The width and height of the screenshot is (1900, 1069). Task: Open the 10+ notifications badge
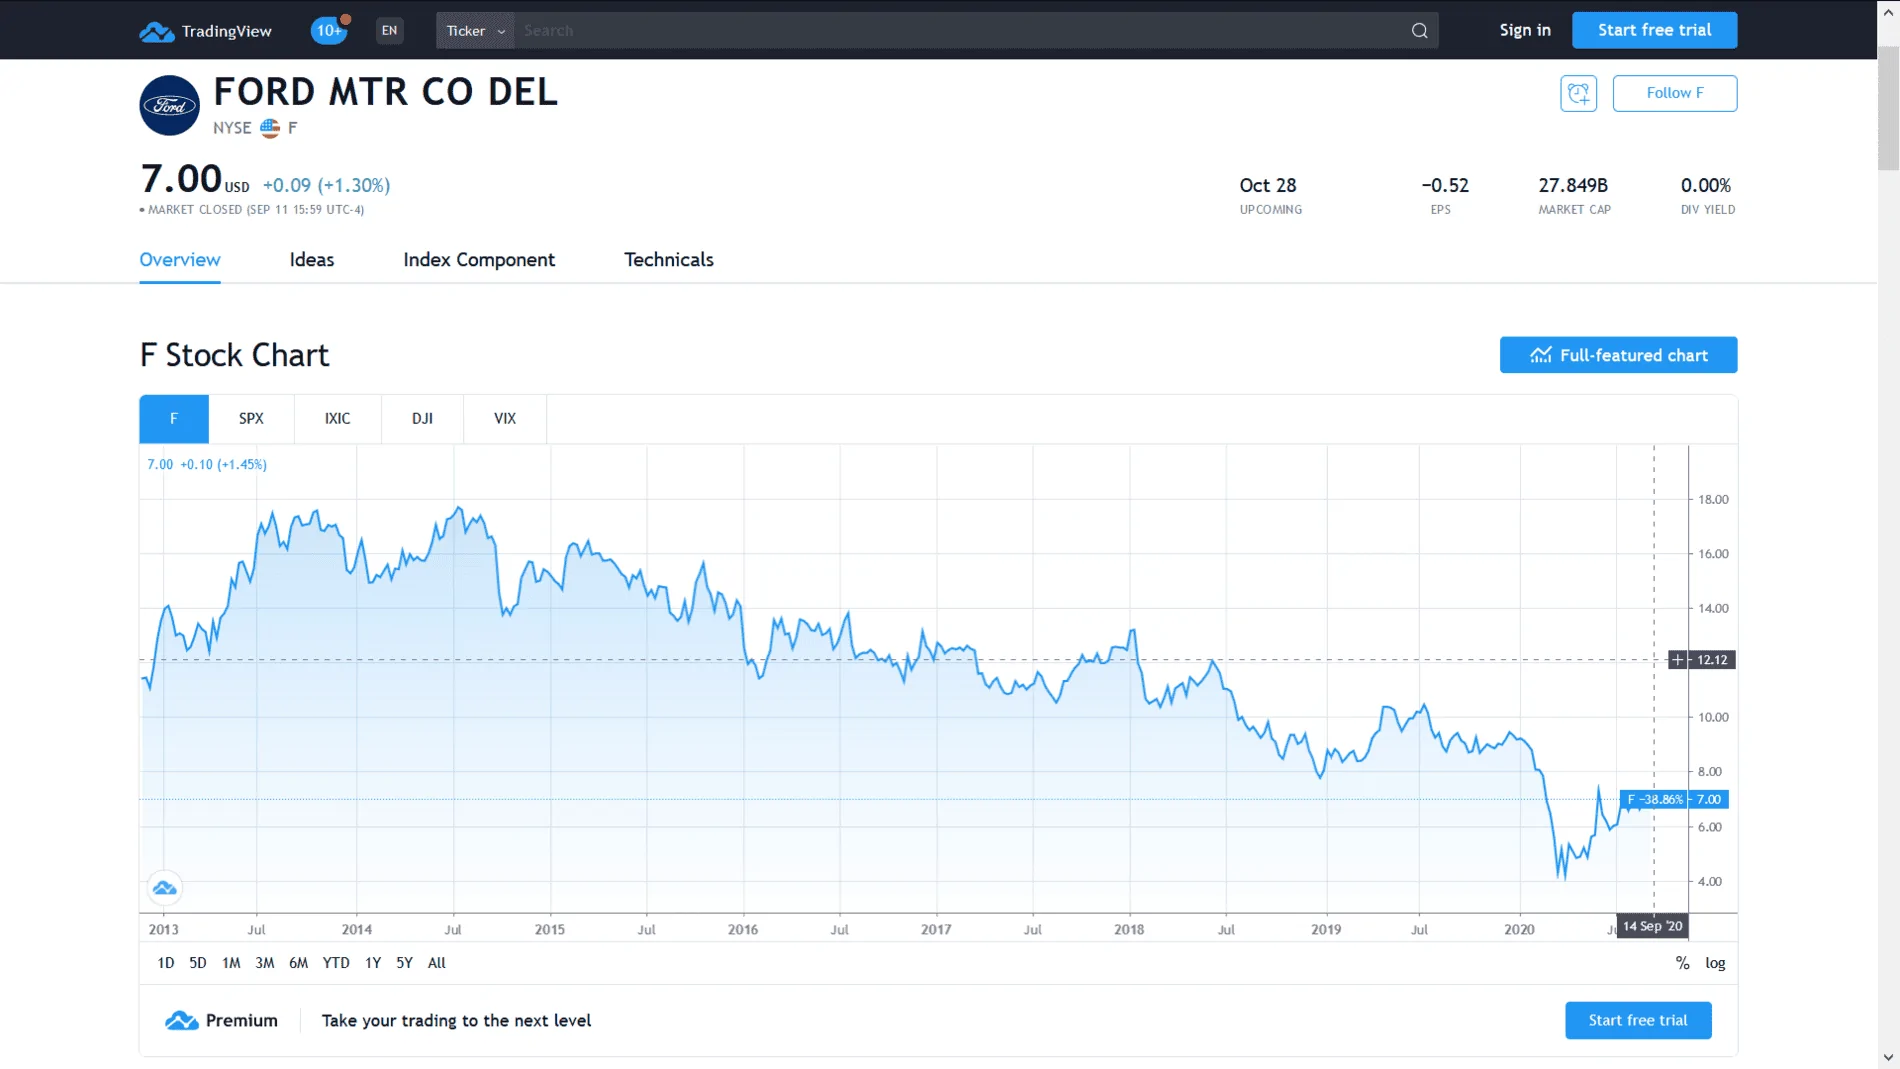tap(329, 30)
